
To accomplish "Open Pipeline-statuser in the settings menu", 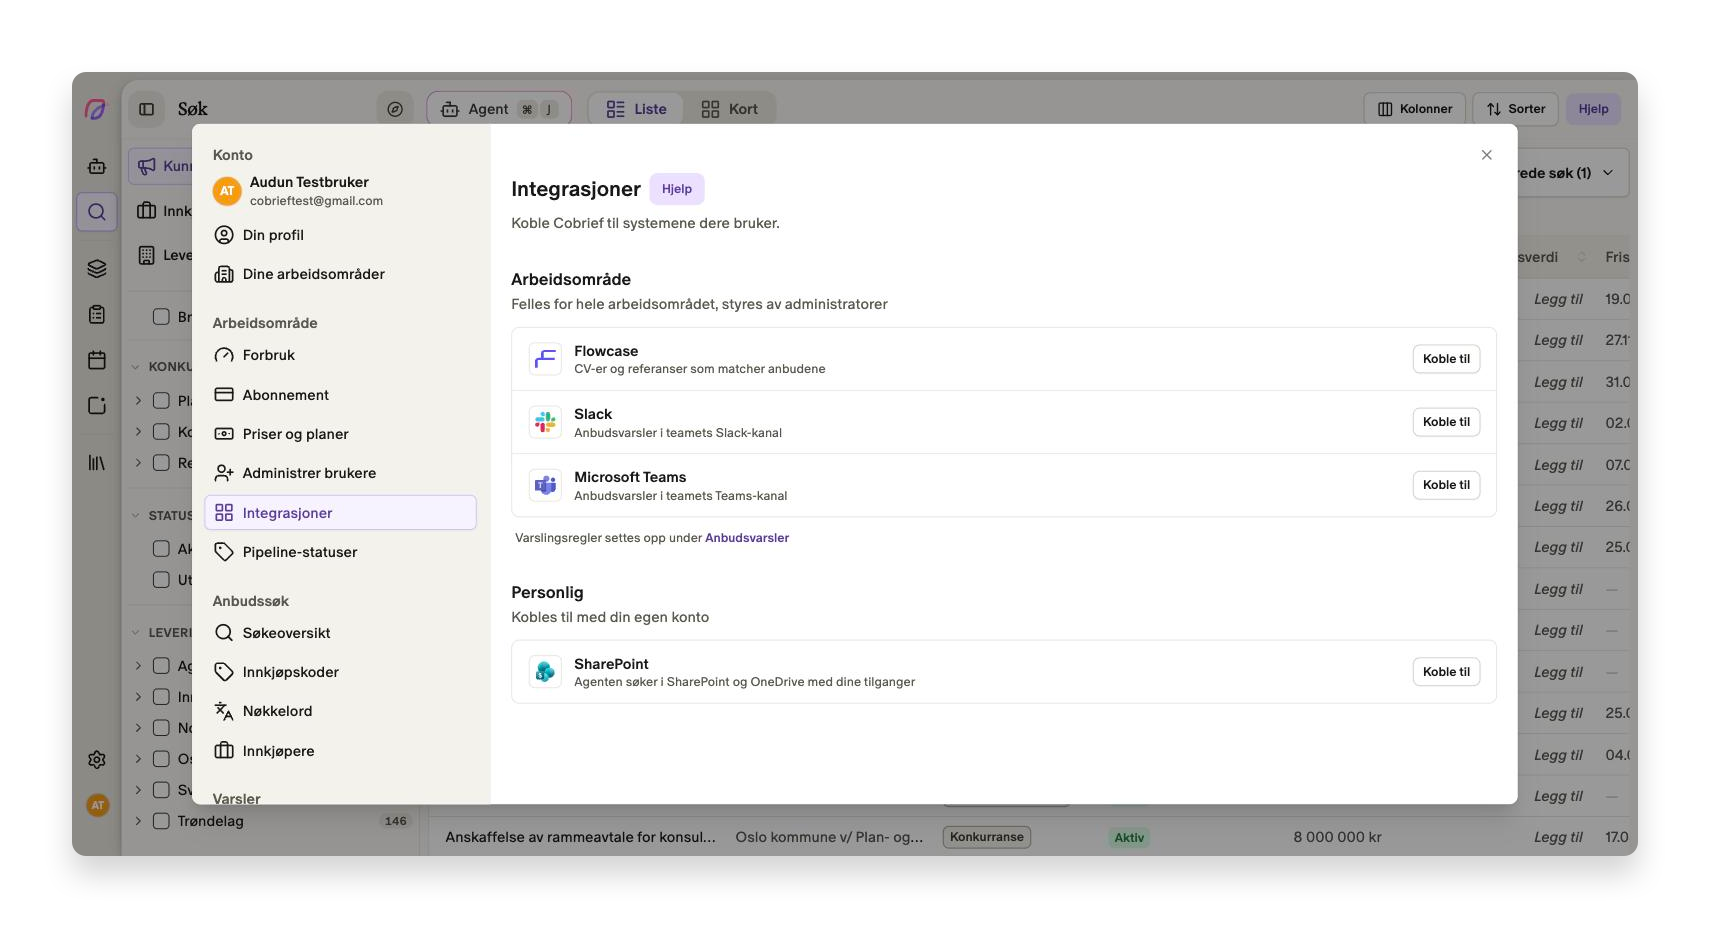I will pos(340,552).
